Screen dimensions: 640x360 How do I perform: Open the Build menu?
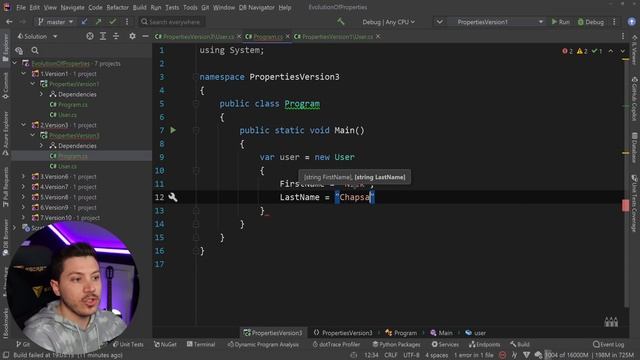[140, 7]
